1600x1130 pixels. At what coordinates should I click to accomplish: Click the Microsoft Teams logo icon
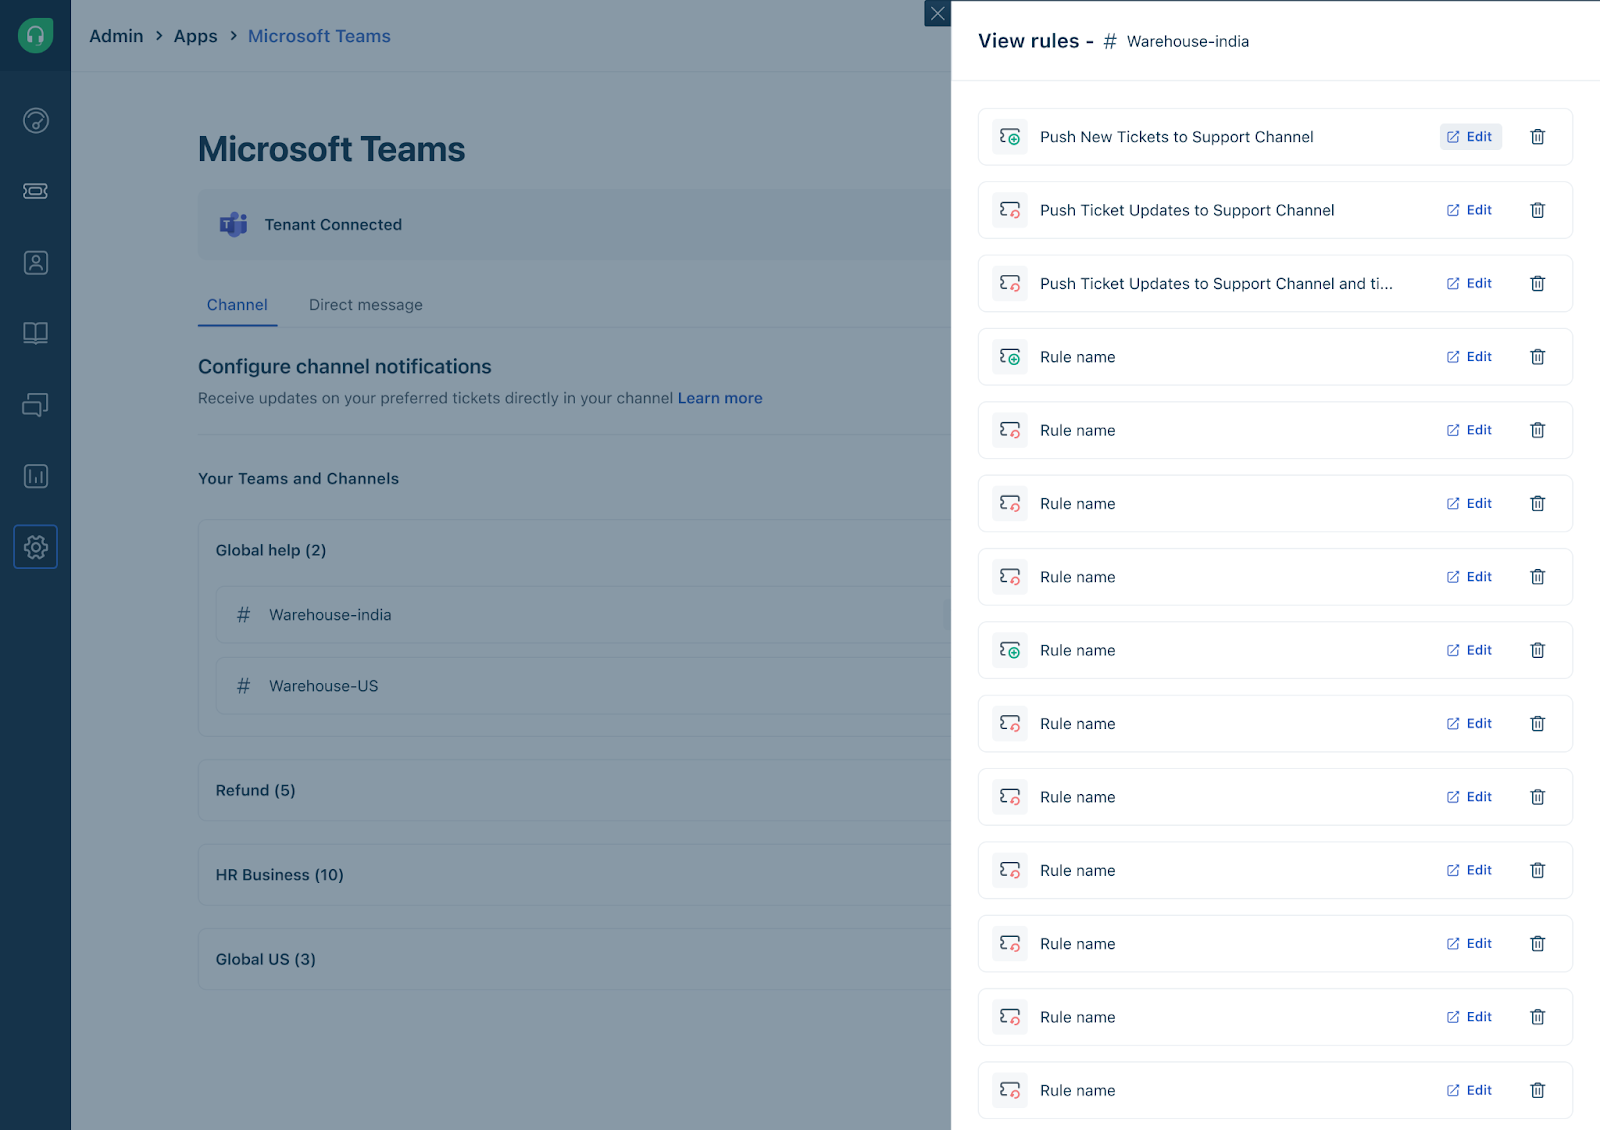234,225
